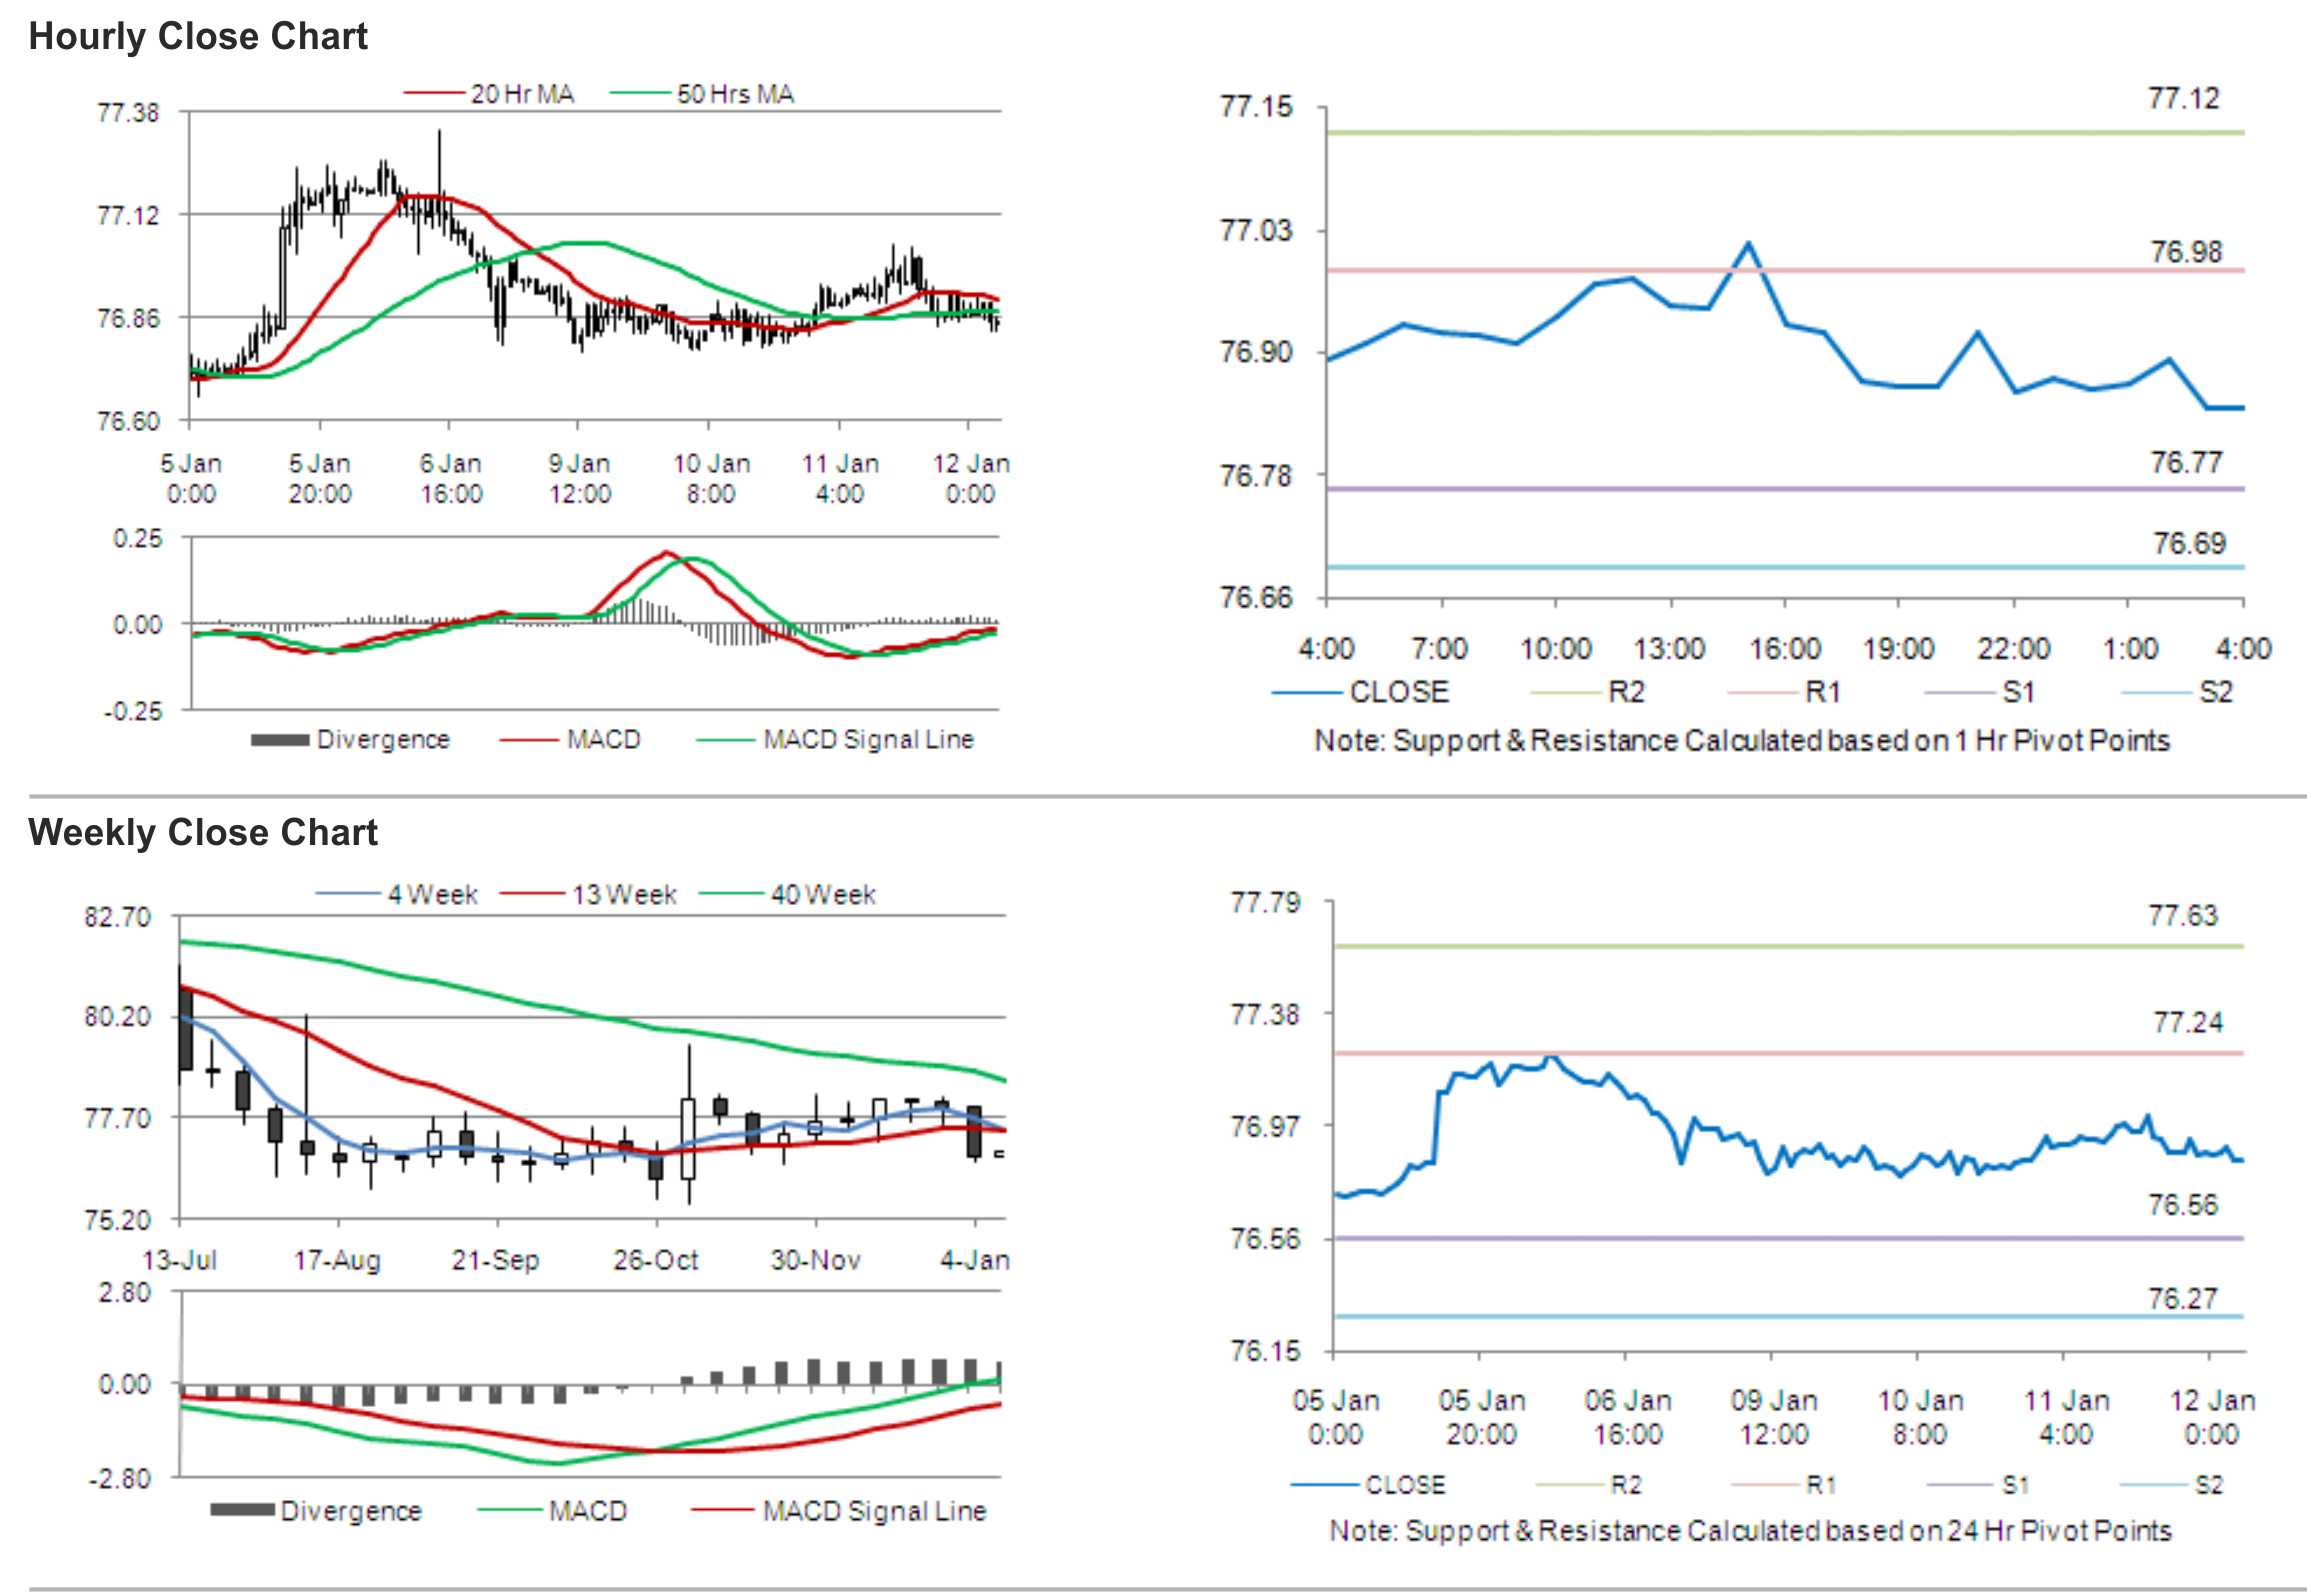Click "6 Jan 16:00" on hourly candlestick axis
The width and height of the screenshot is (2307, 1592).
[451, 478]
